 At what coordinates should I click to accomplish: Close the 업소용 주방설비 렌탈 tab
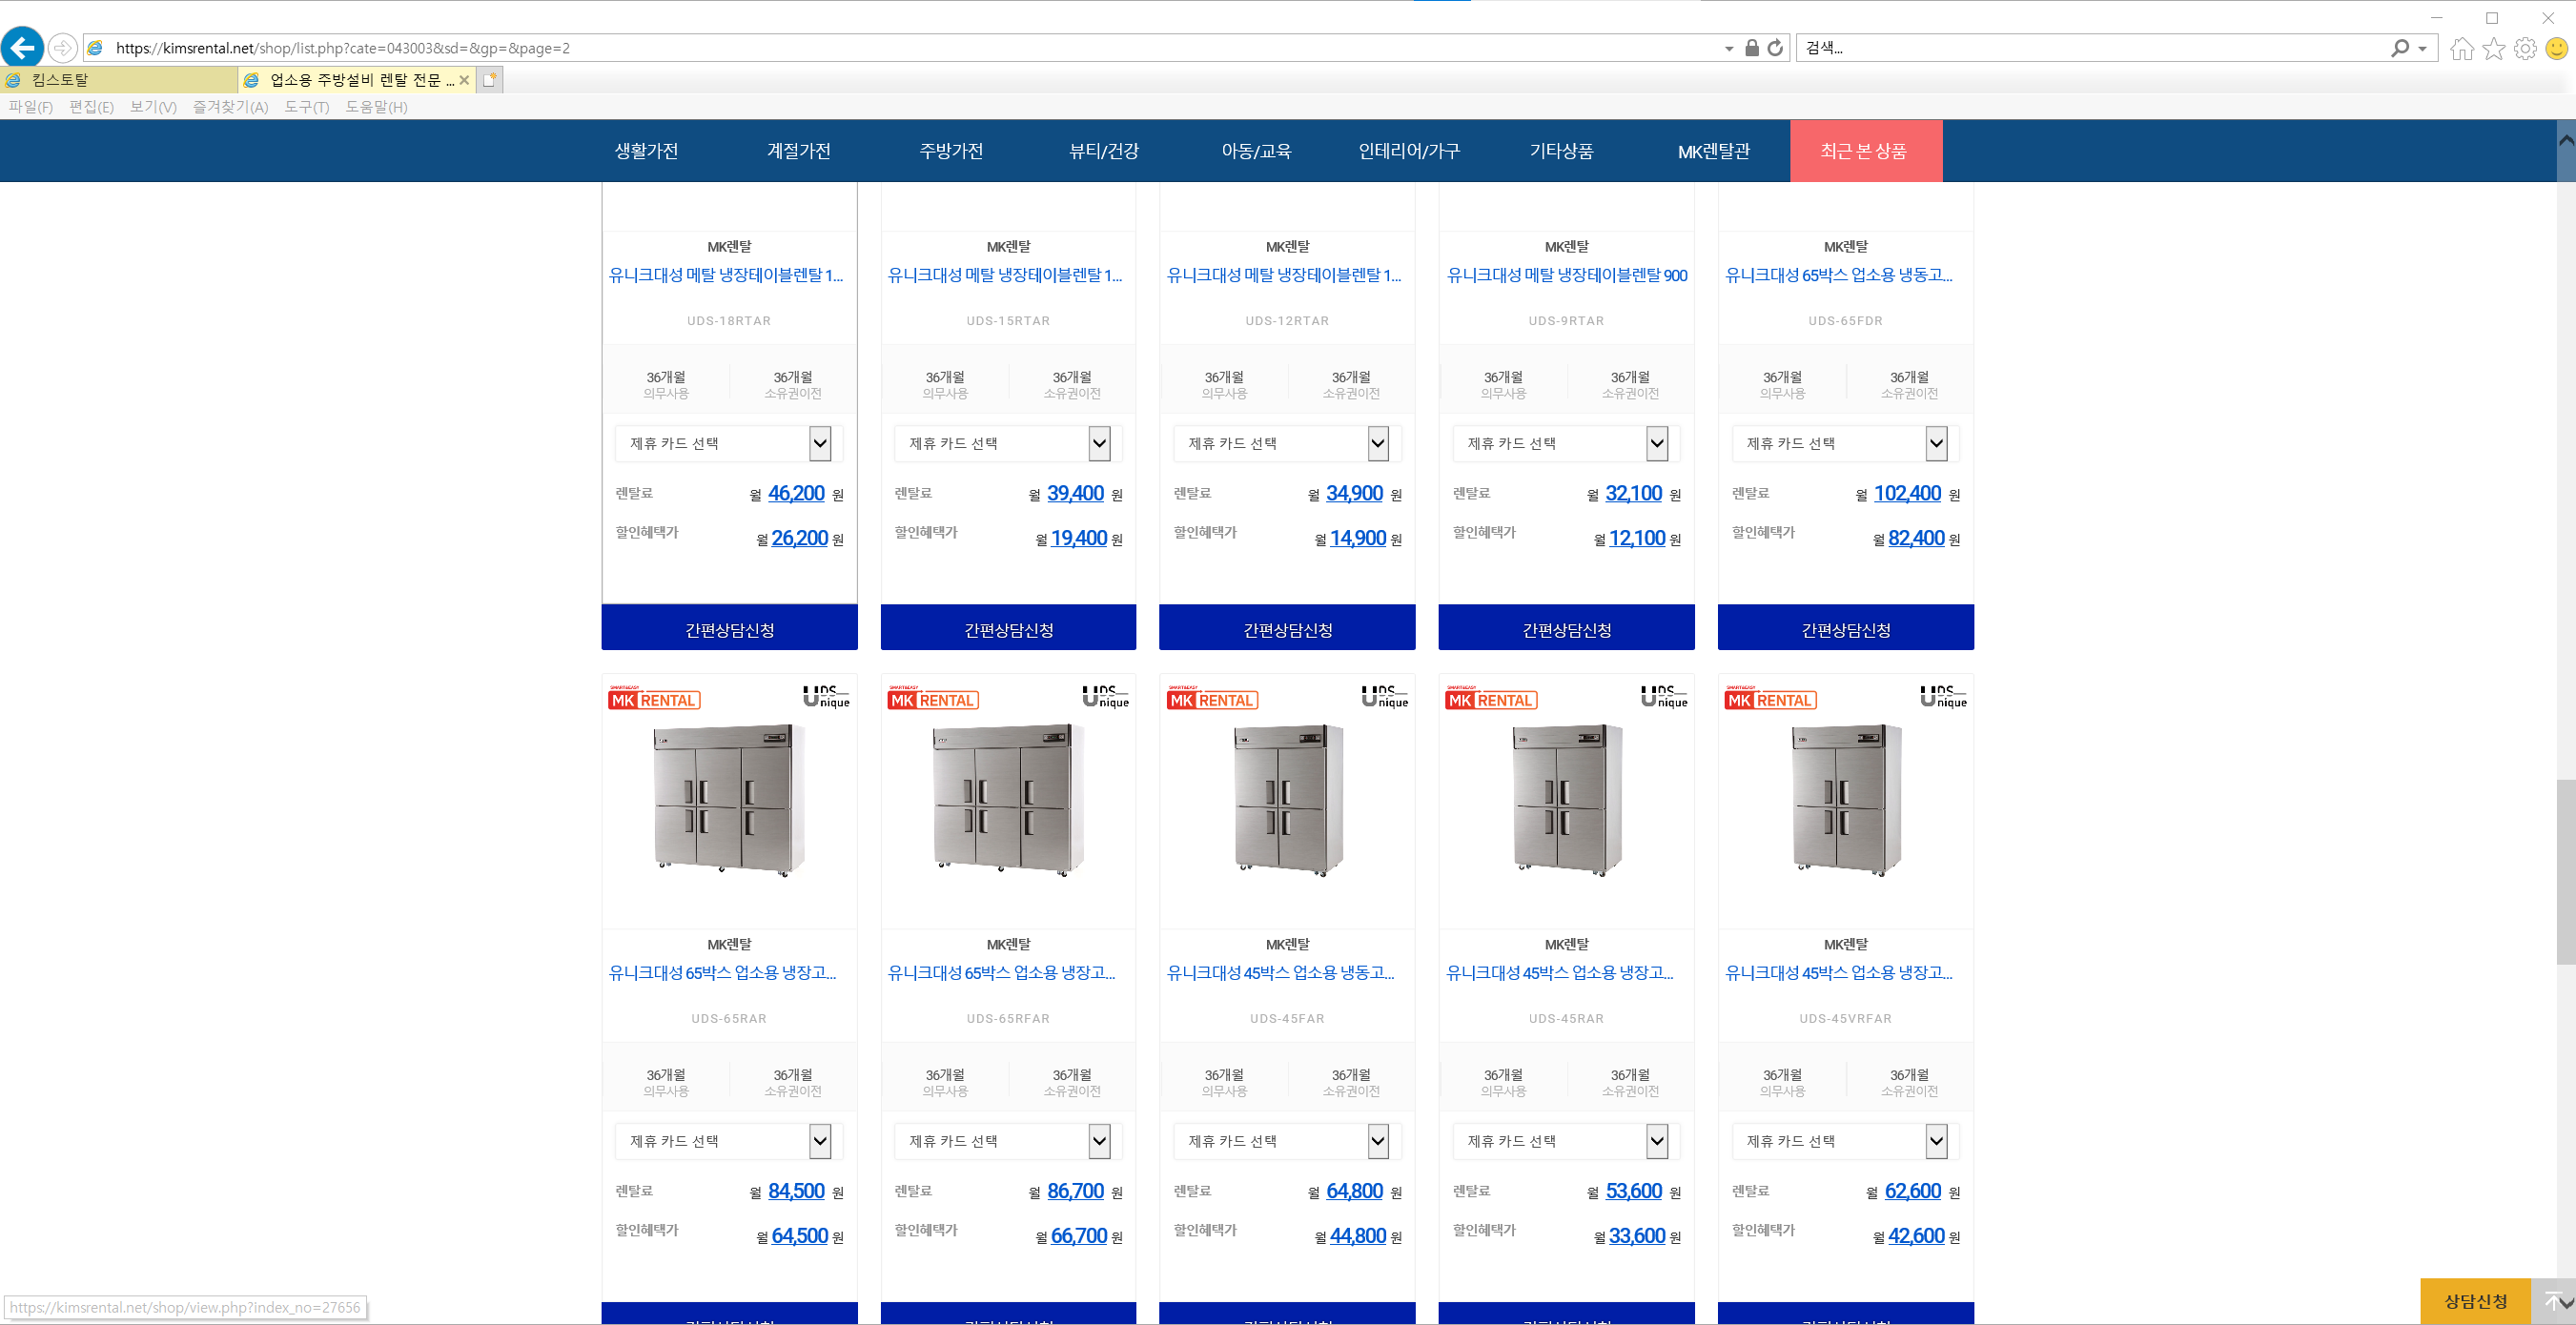464,80
